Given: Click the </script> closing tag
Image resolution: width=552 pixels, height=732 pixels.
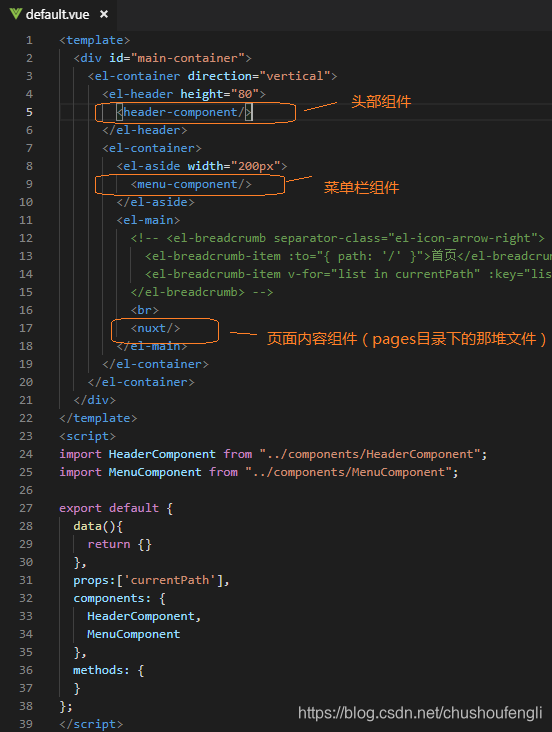Looking at the screenshot, I should [x=91, y=724].
